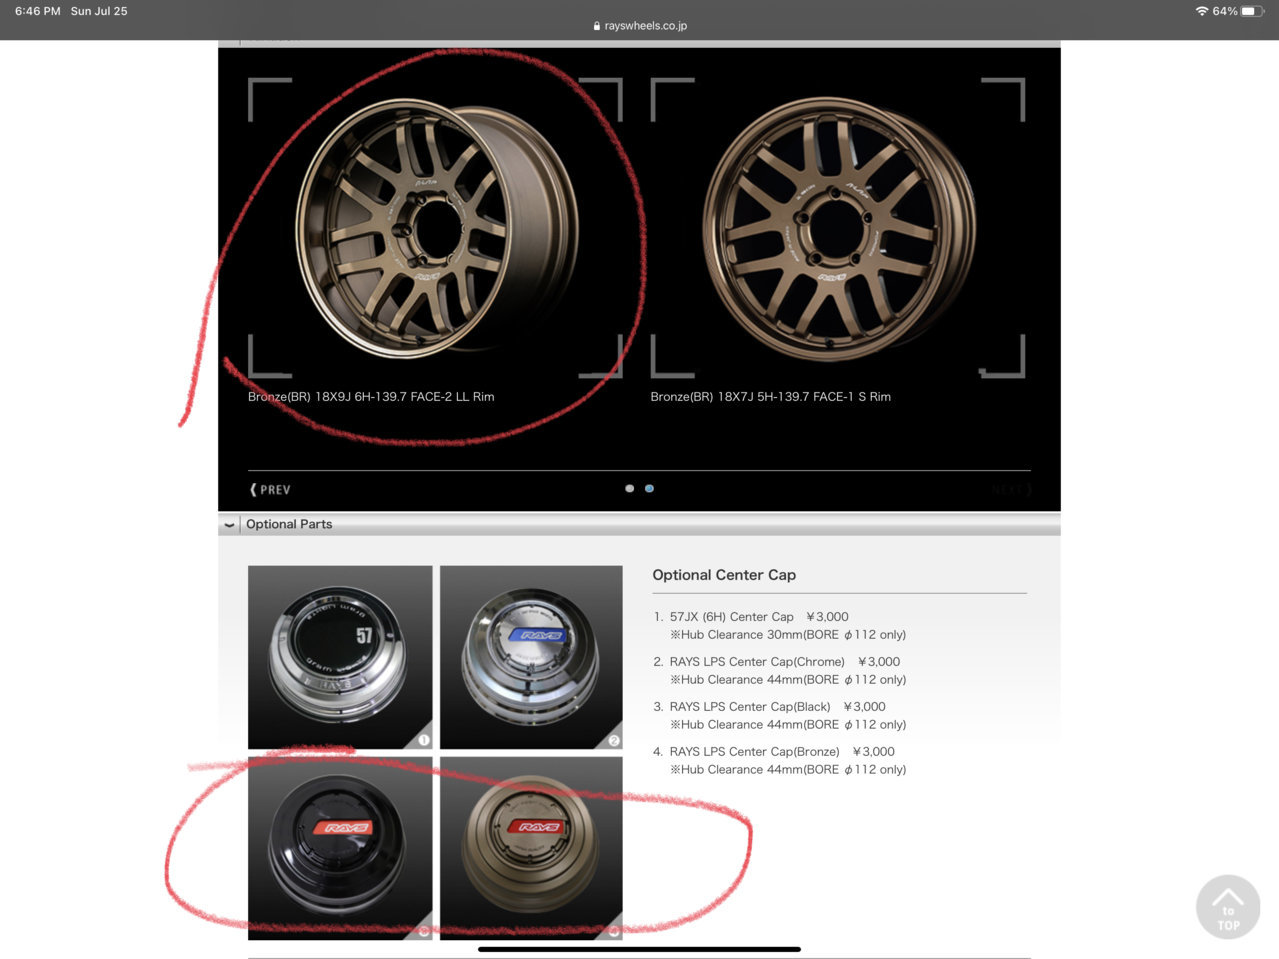Open the bronze RAYS LPS cap thumbnail
Screen dimensions: 1279x959
[531, 848]
